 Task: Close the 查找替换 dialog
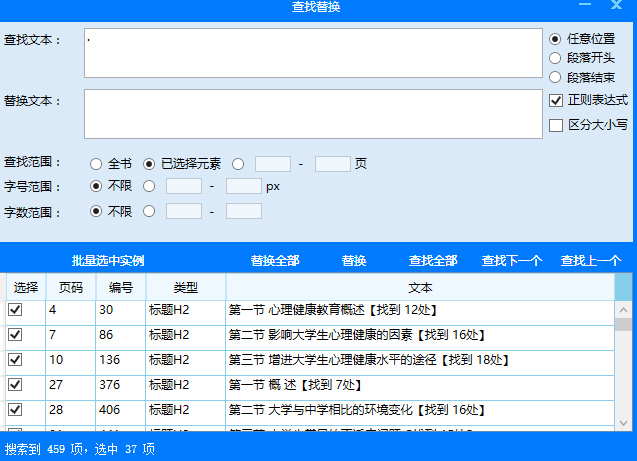click(616, 8)
